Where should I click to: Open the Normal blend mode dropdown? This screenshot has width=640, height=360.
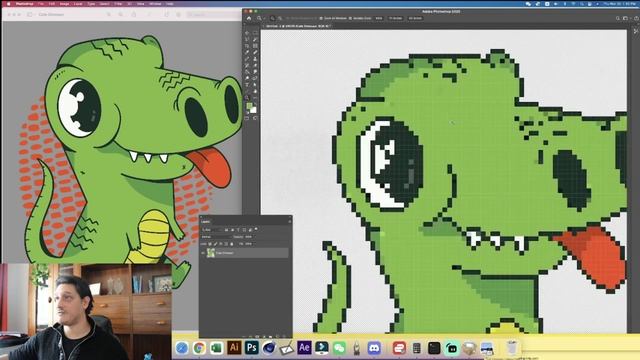coord(216,237)
